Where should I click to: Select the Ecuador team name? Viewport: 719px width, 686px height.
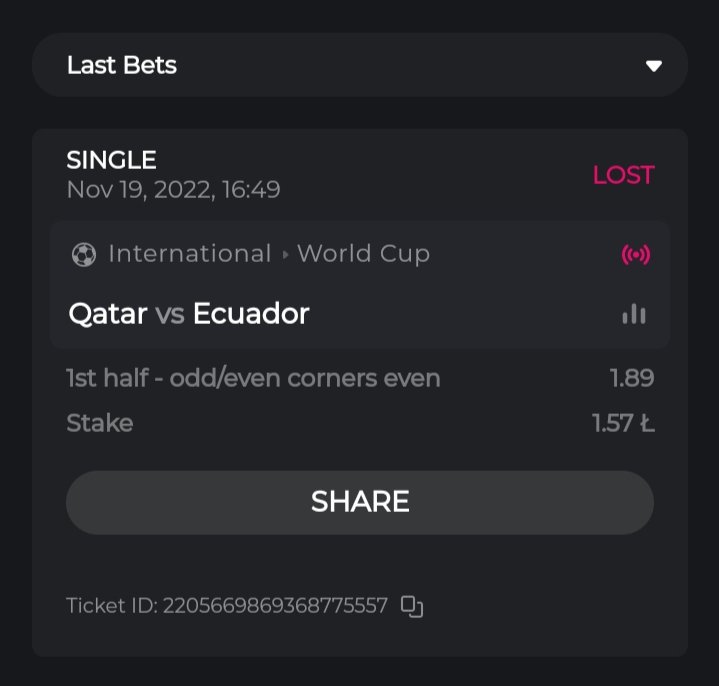pos(251,314)
